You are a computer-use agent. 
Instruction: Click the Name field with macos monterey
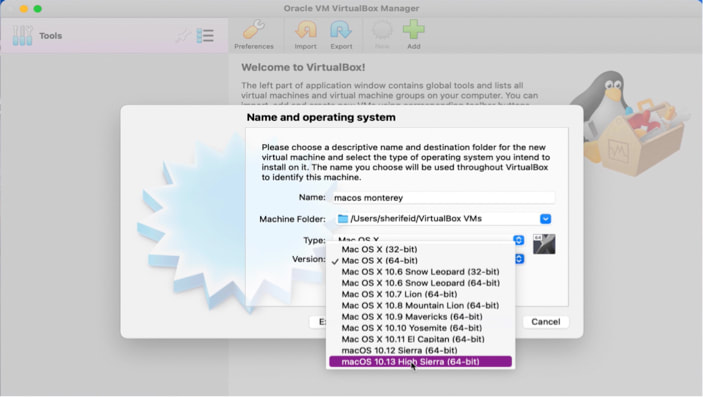tap(444, 197)
